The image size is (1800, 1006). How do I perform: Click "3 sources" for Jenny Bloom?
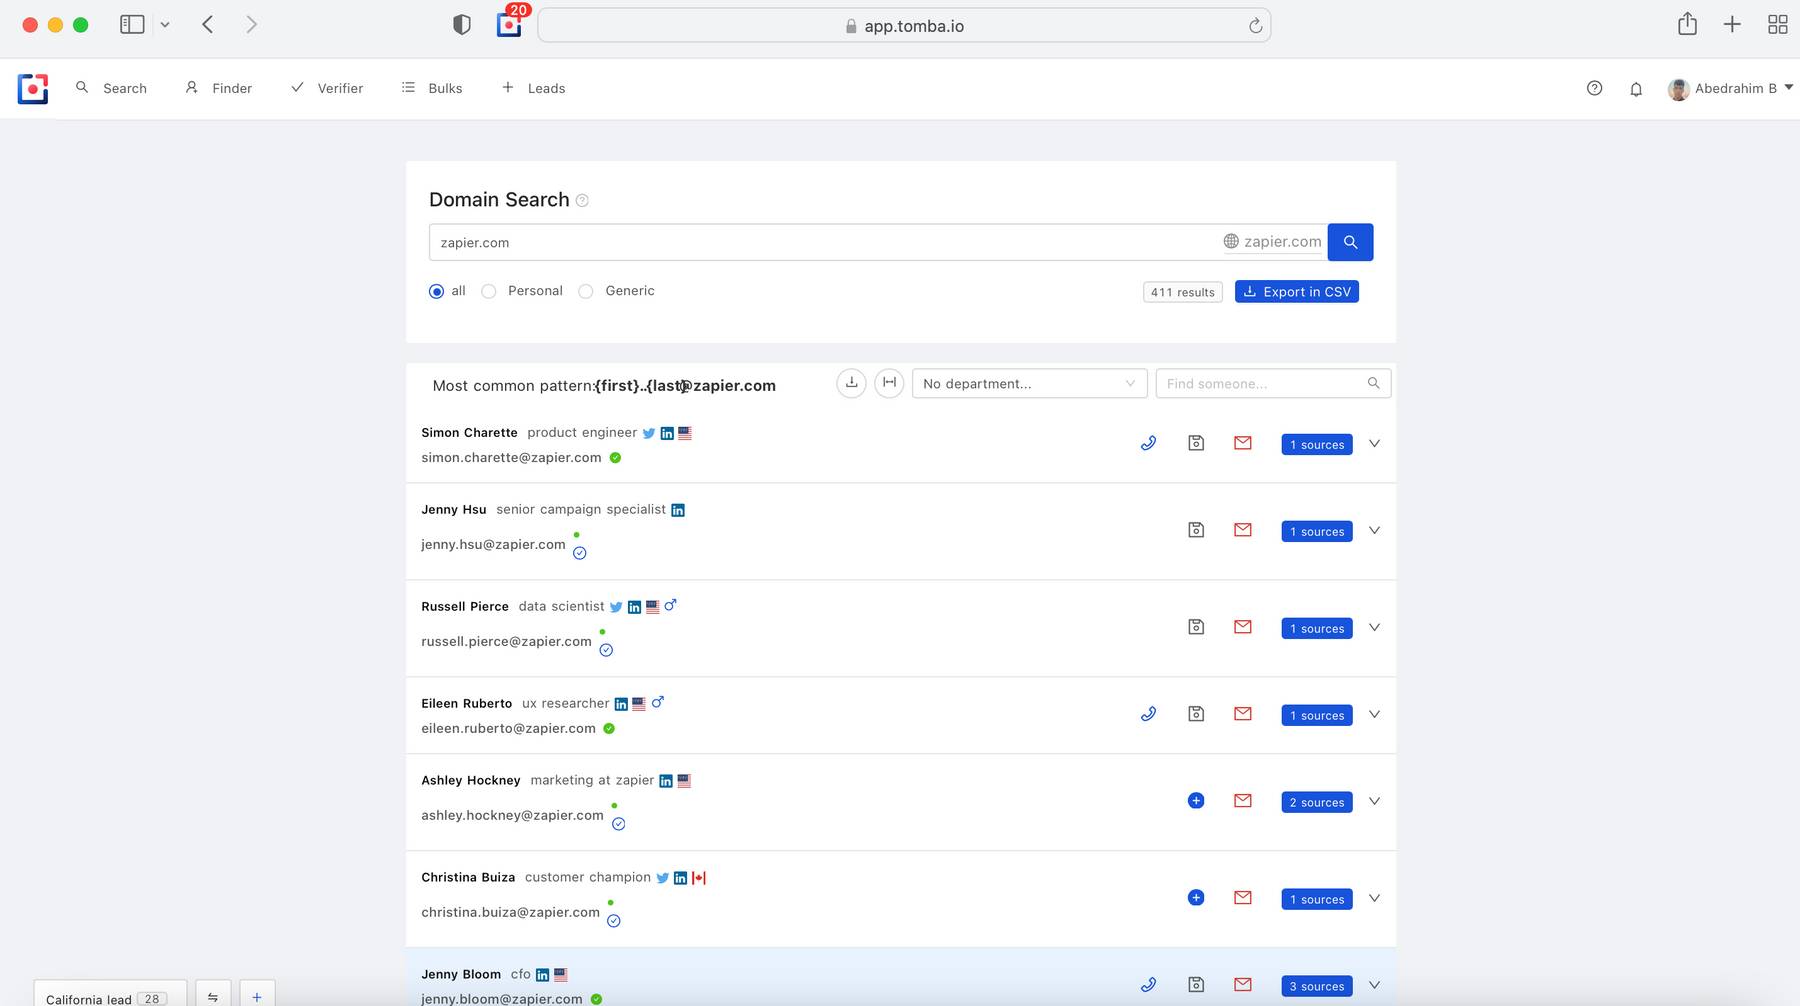(x=1316, y=986)
